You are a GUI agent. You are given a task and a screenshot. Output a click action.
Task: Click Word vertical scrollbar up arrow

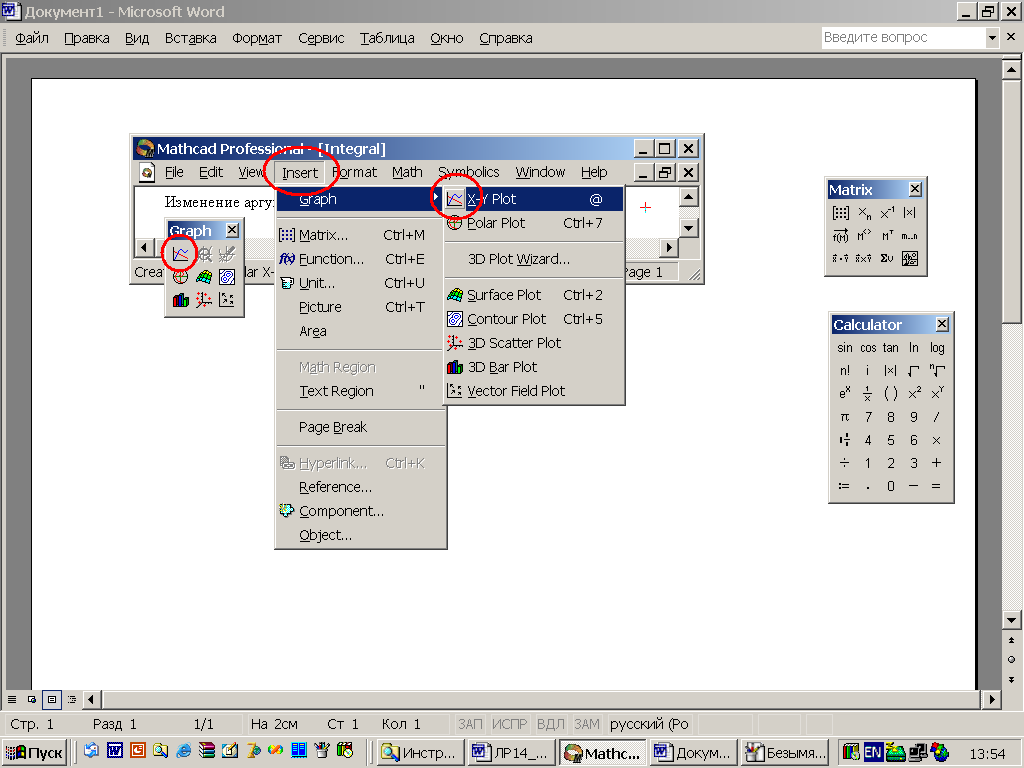tap(1011, 69)
